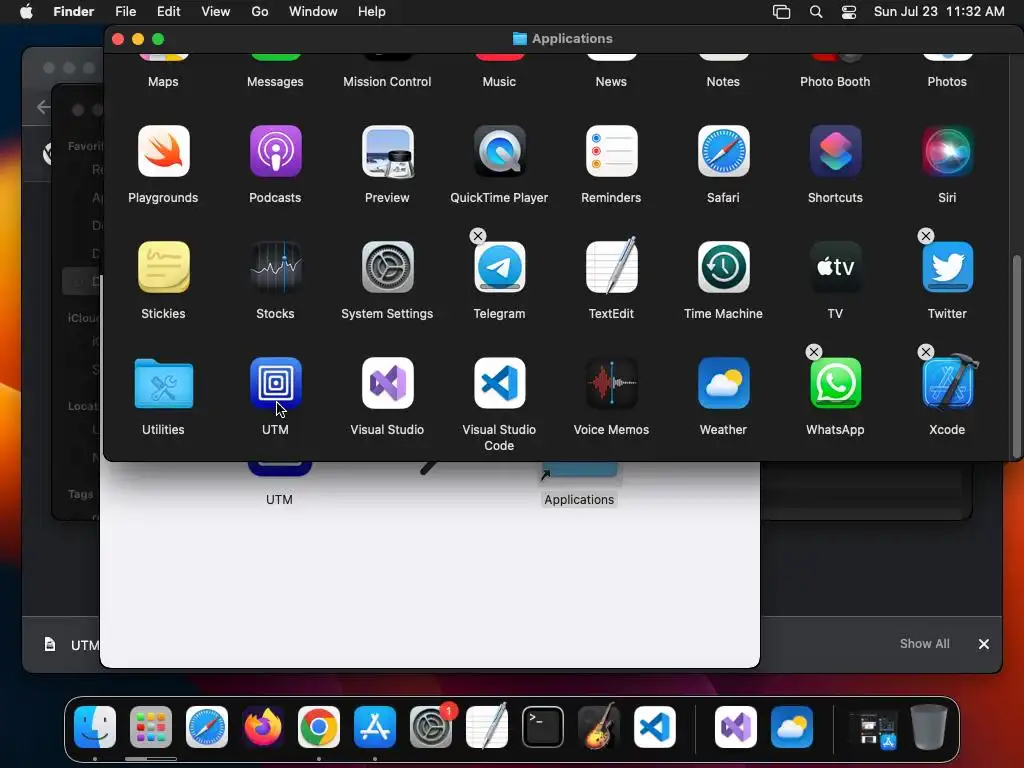Select the Reminders app icon
Screen dimensions: 1024x768
point(611,152)
